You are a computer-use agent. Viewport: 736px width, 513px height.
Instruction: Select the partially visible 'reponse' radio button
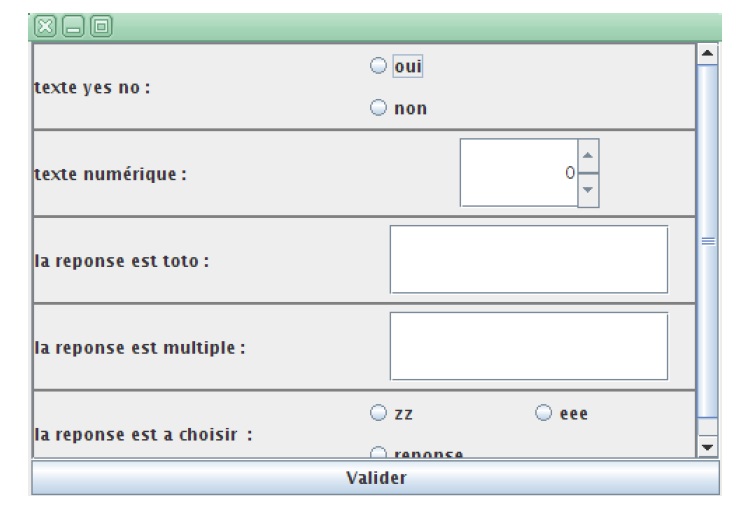tap(378, 452)
